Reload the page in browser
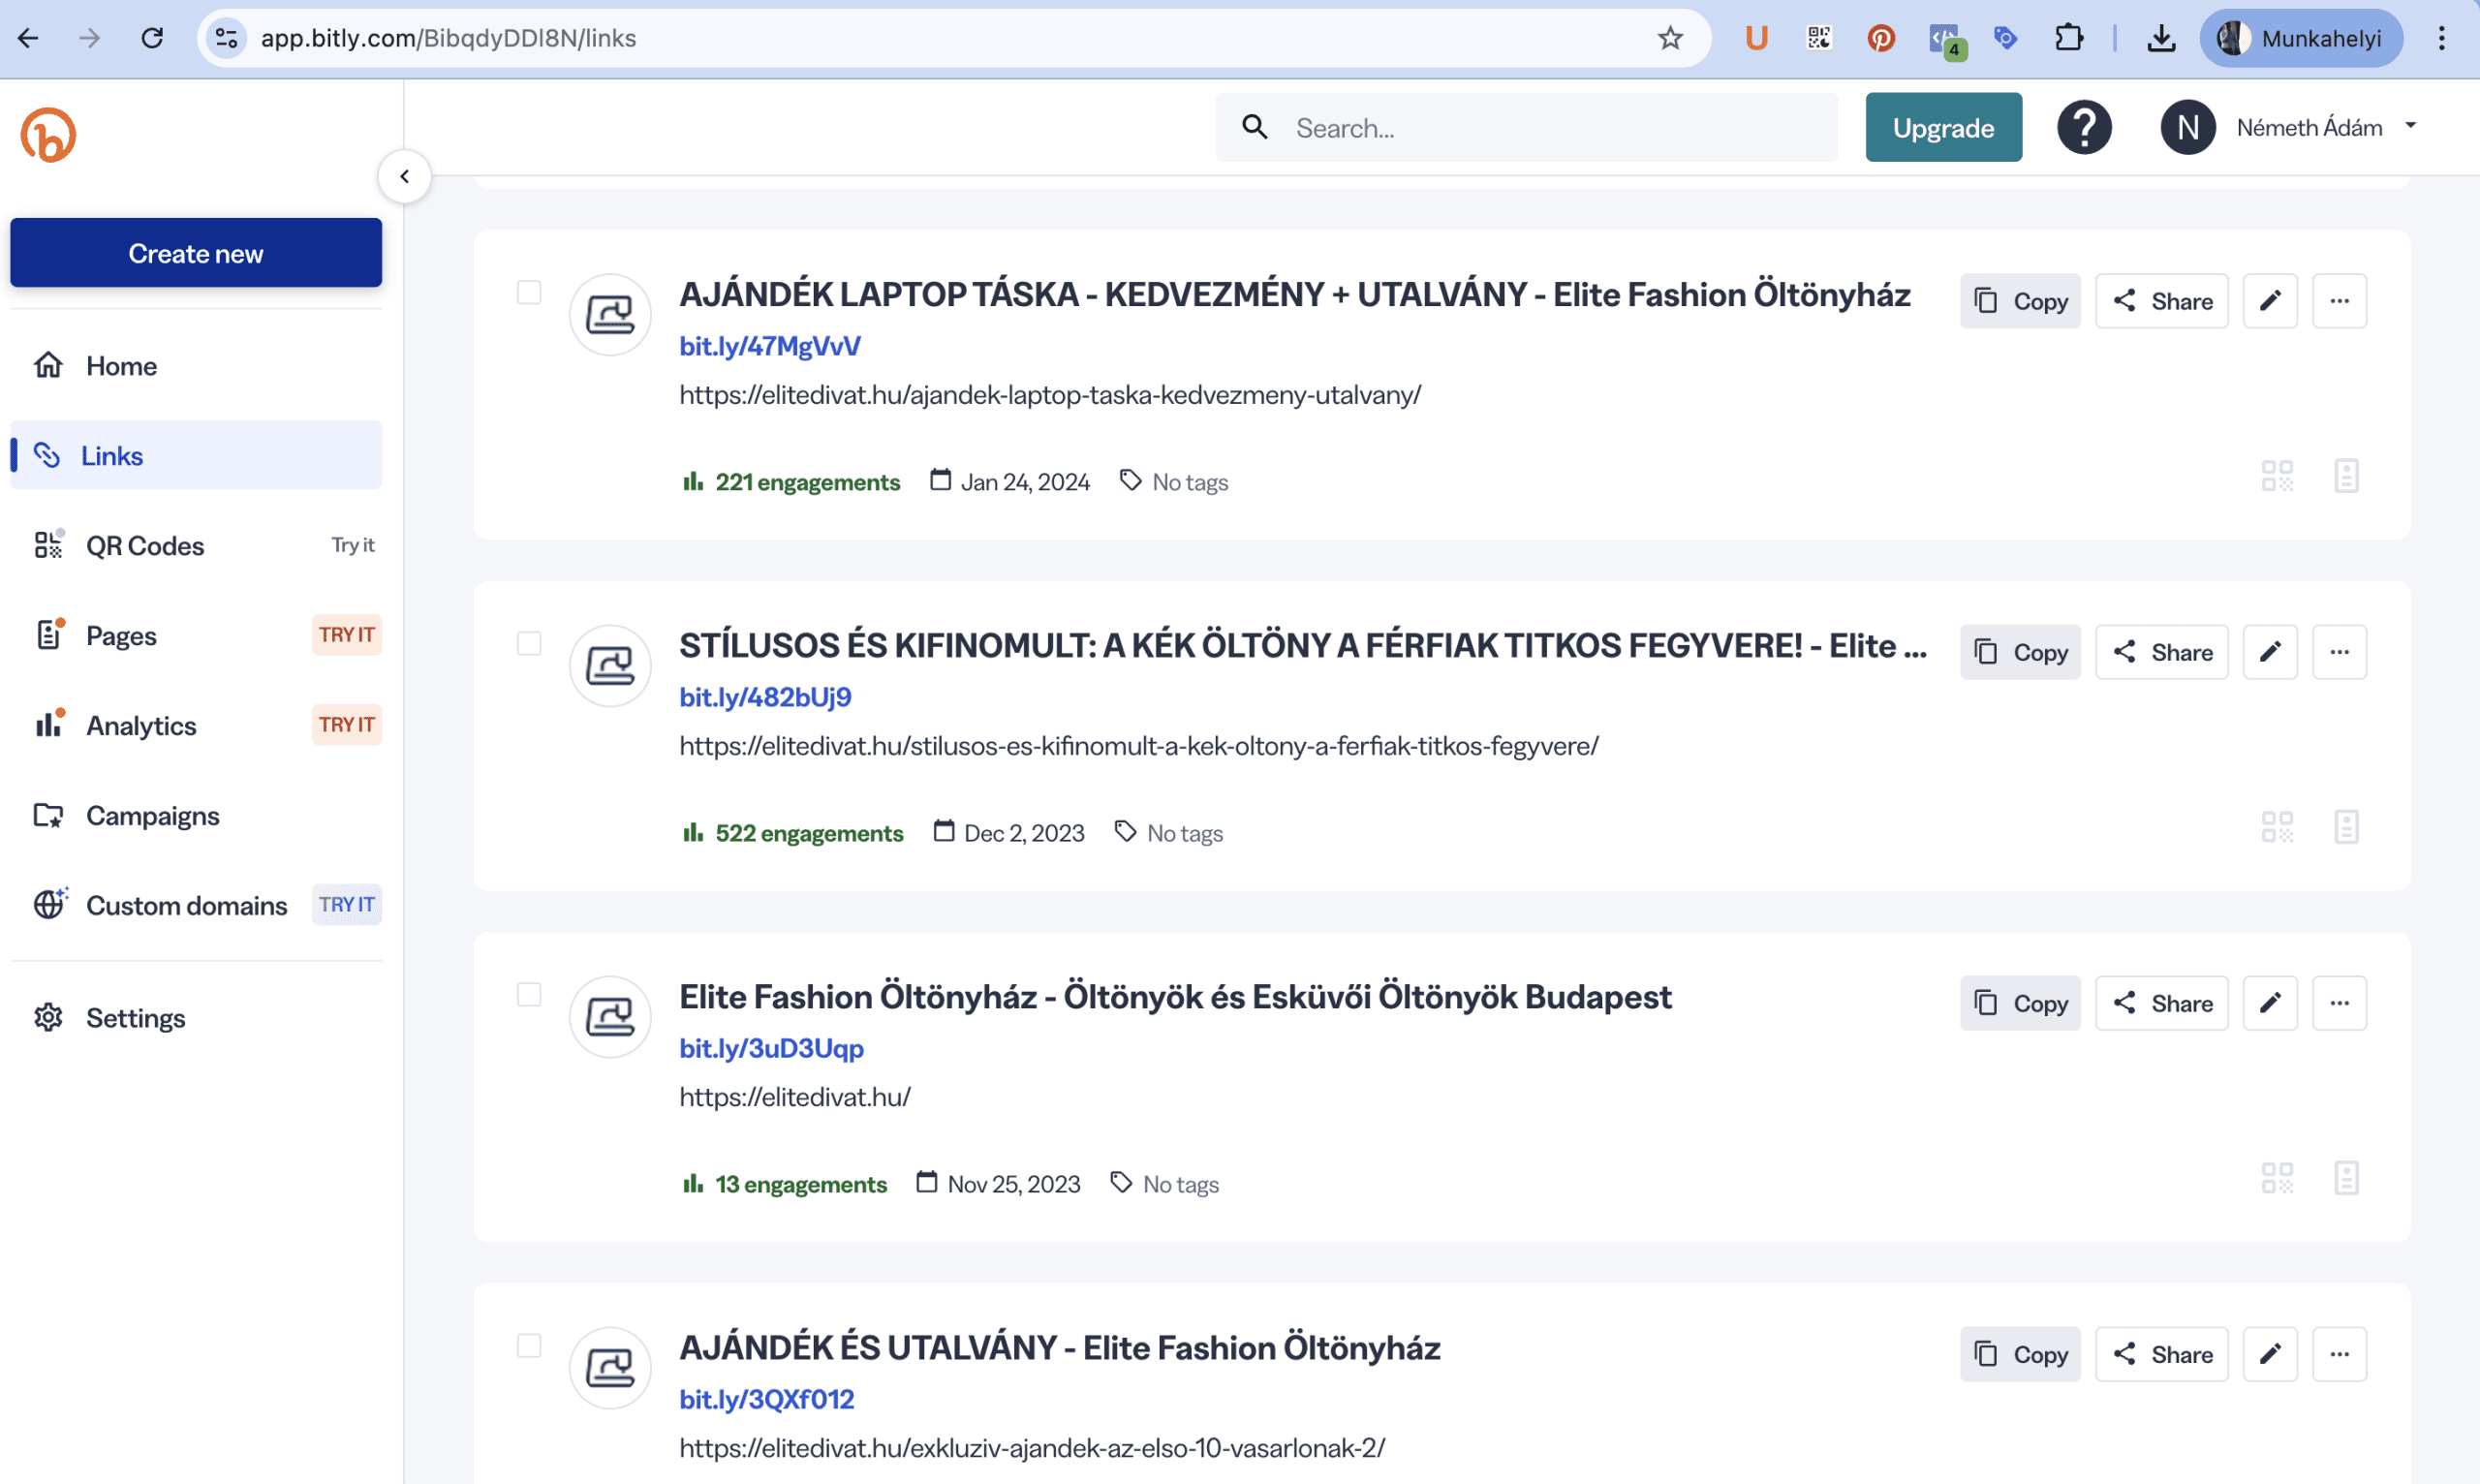2480x1484 pixels. [152, 38]
